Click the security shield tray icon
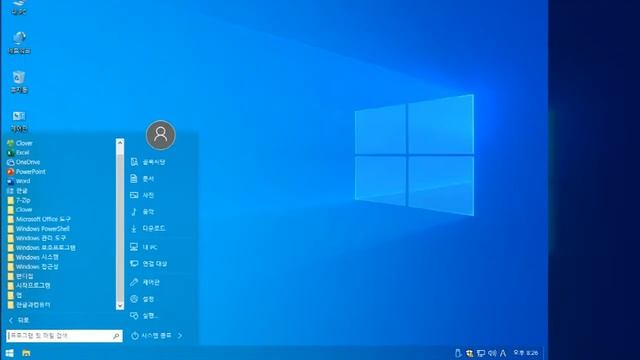Image resolution: width=640 pixels, height=360 pixels. (x=469, y=353)
